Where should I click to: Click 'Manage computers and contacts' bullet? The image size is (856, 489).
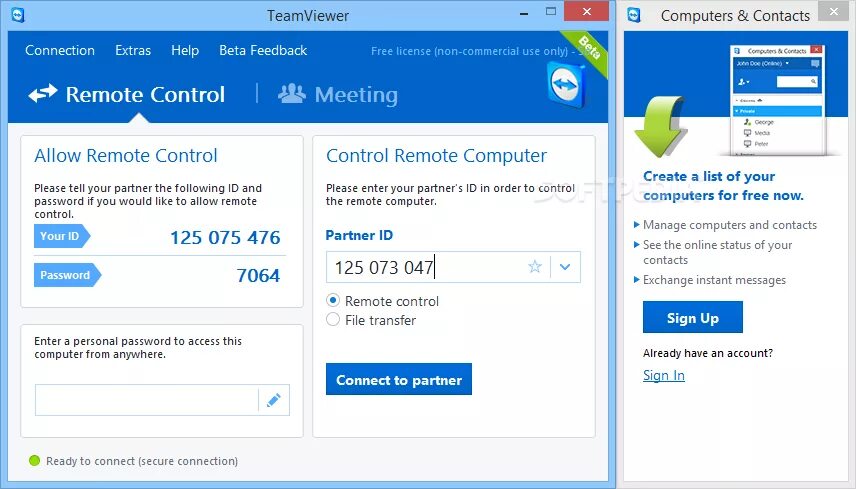pyautogui.click(x=729, y=225)
